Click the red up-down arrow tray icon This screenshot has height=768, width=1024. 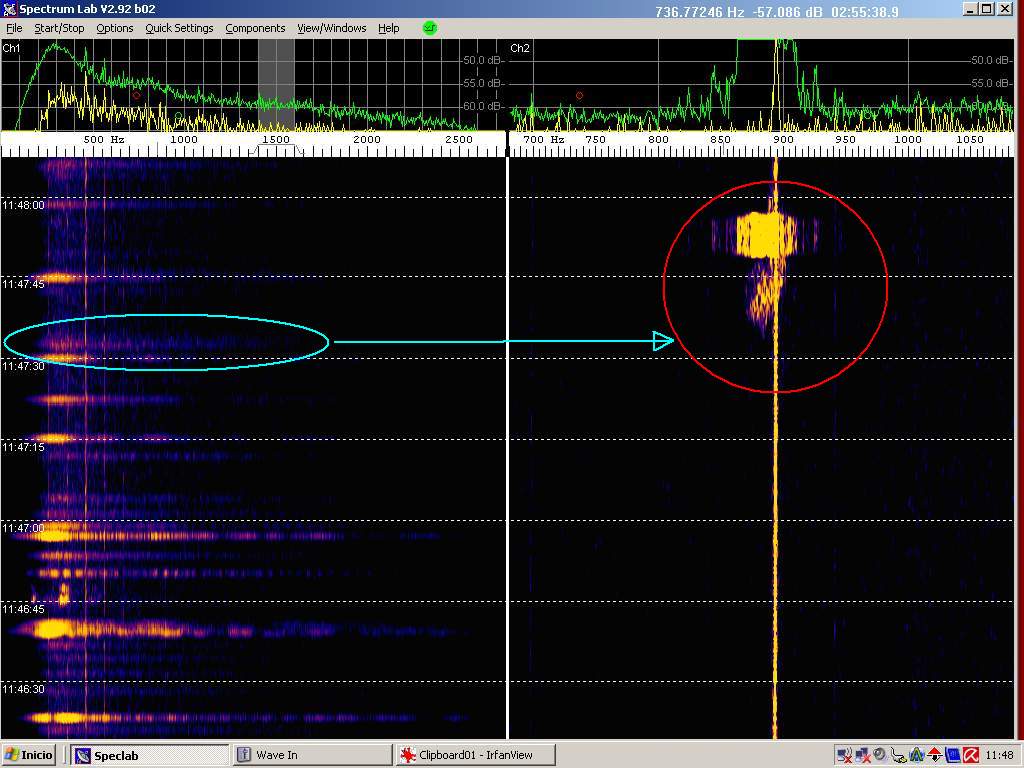pyautogui.click(x=934, y=755)
